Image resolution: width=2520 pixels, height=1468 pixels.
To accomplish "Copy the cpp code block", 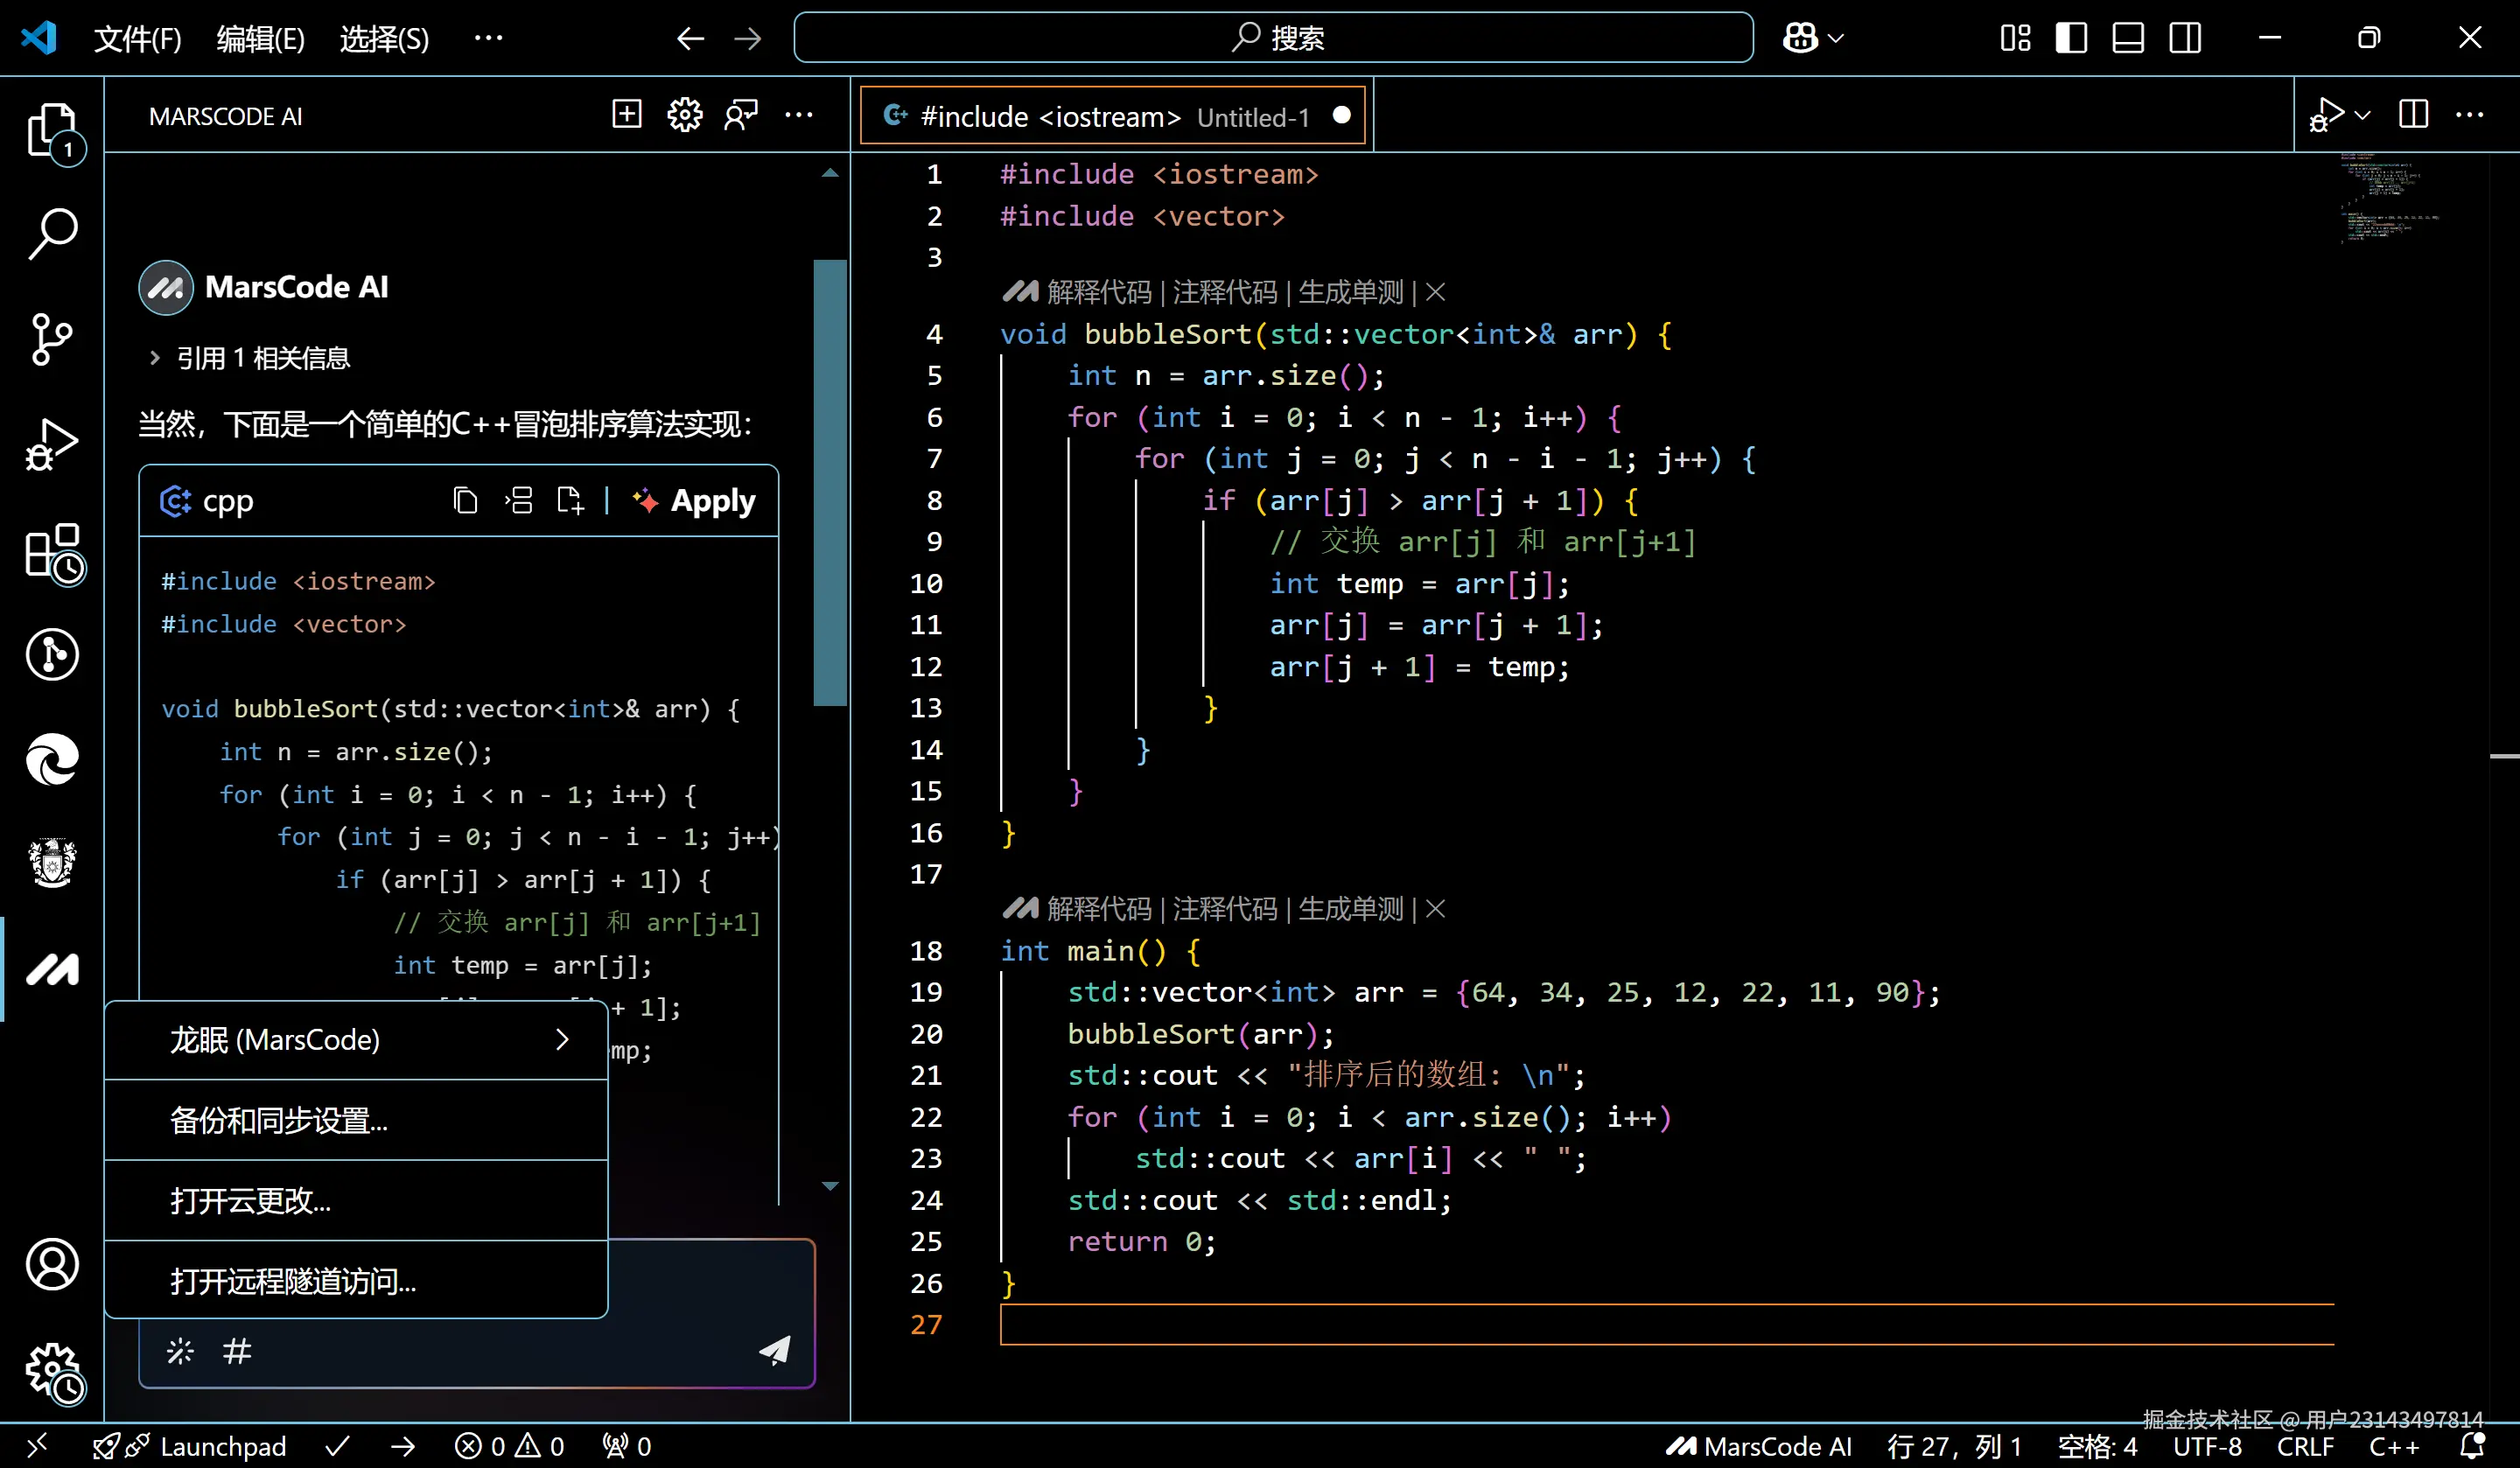I will tap(465, 500).
